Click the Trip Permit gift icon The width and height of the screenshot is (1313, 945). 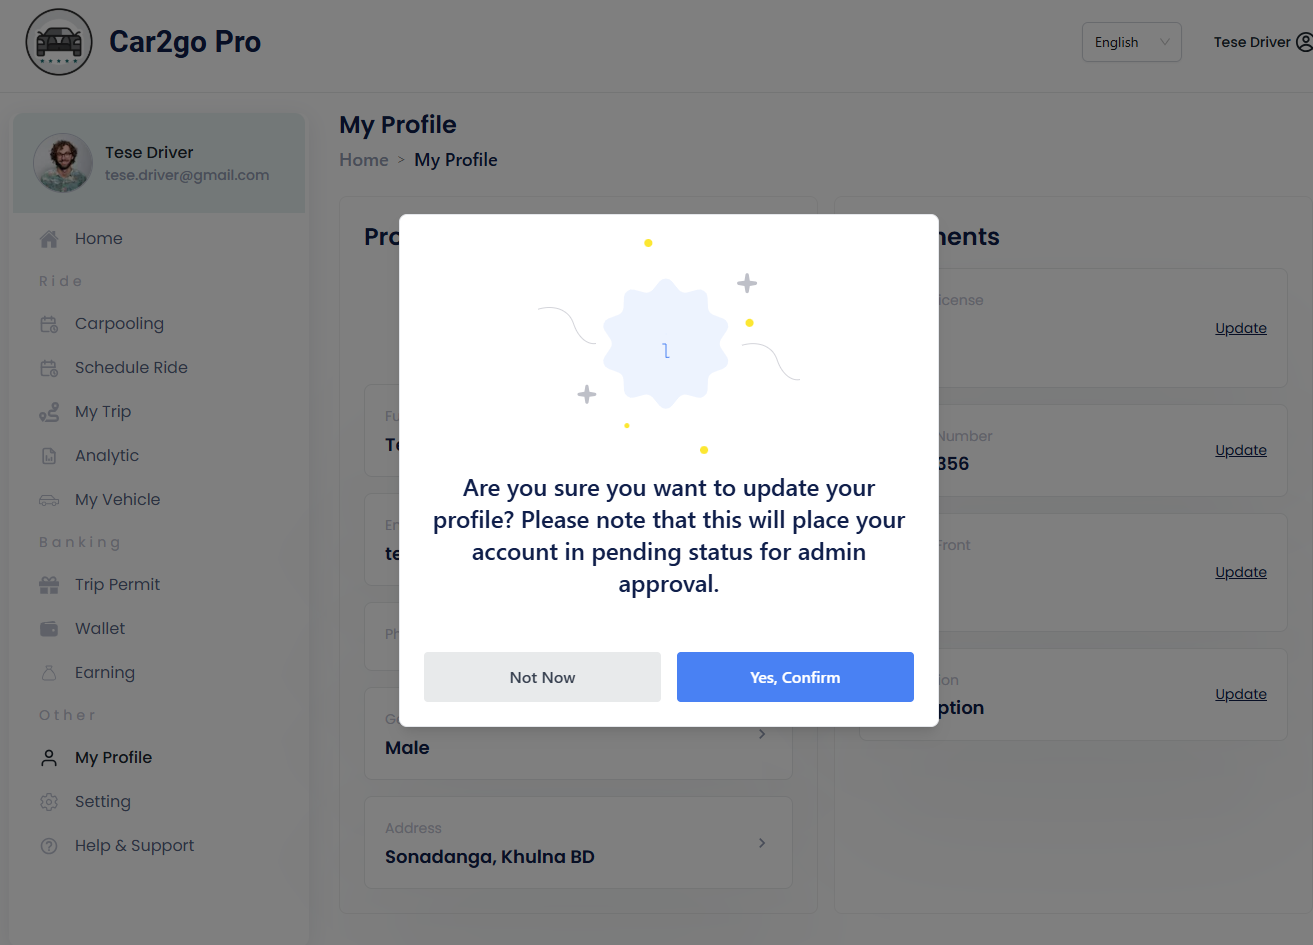(x=49, y=585)
